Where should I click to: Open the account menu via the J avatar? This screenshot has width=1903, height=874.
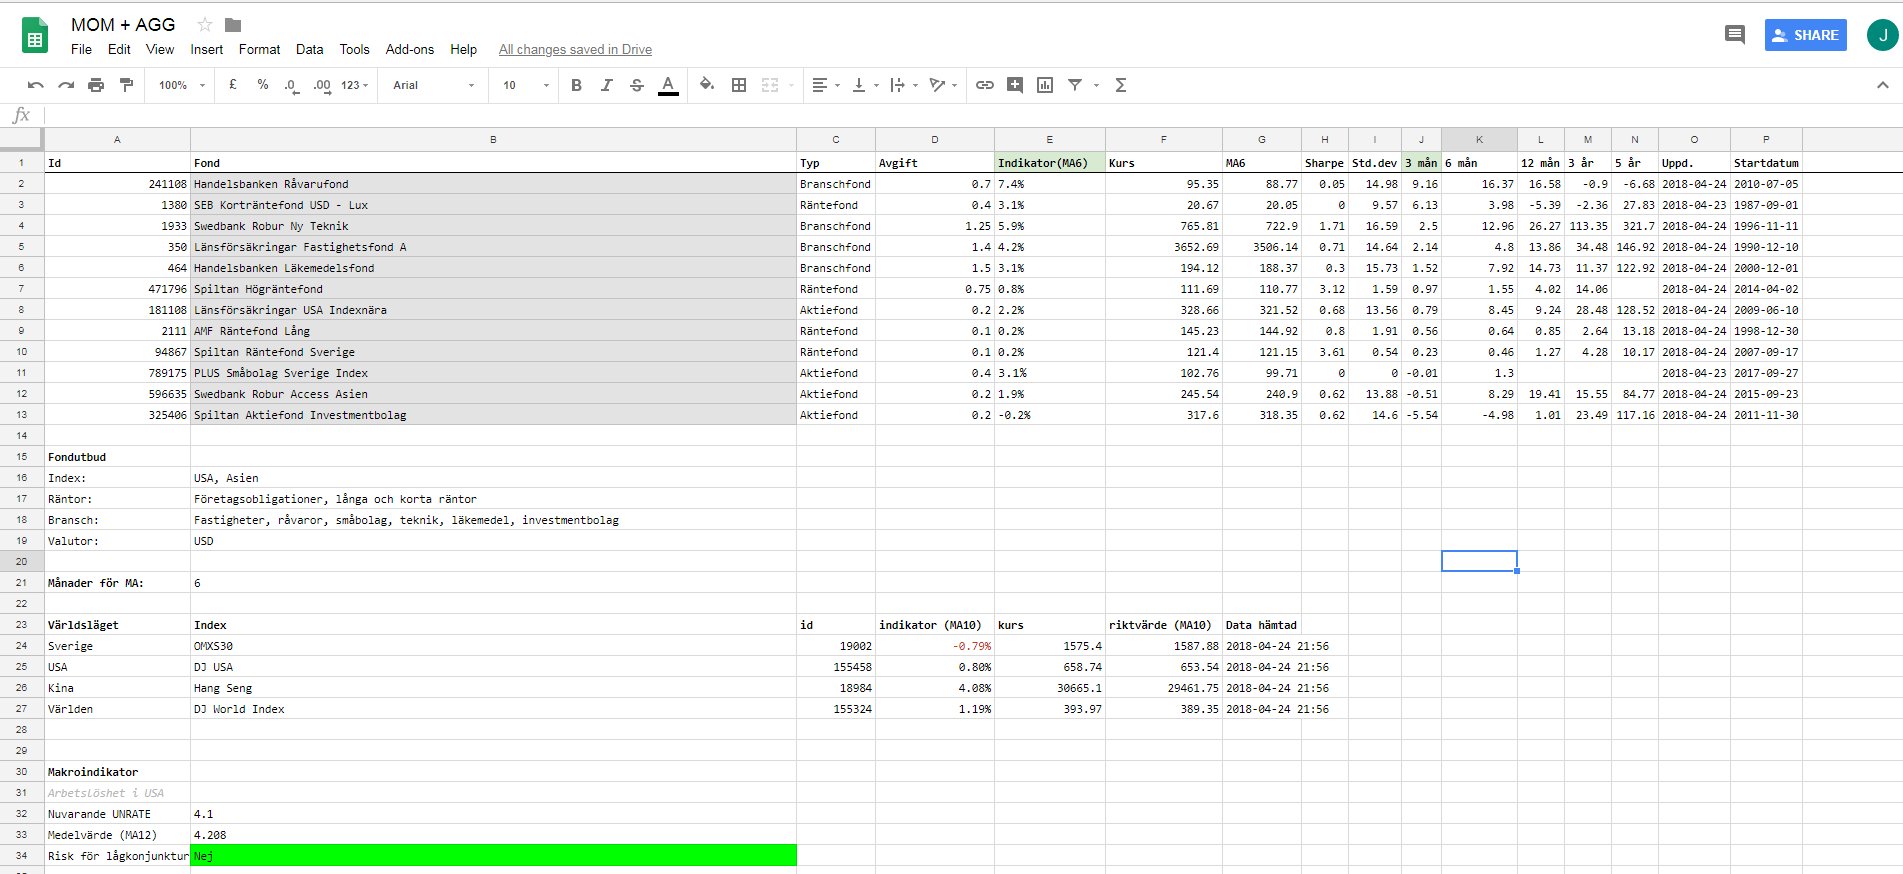point(1883,35)
